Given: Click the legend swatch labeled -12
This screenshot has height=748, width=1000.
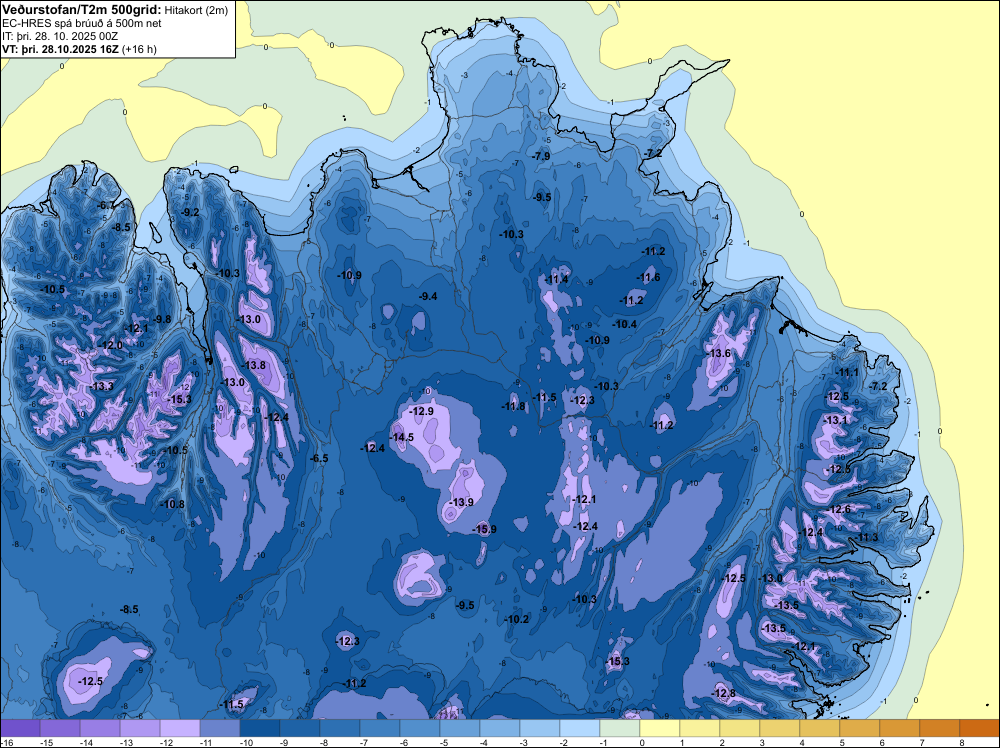Looking at the screenshot, I should click(x=180, y=728).
